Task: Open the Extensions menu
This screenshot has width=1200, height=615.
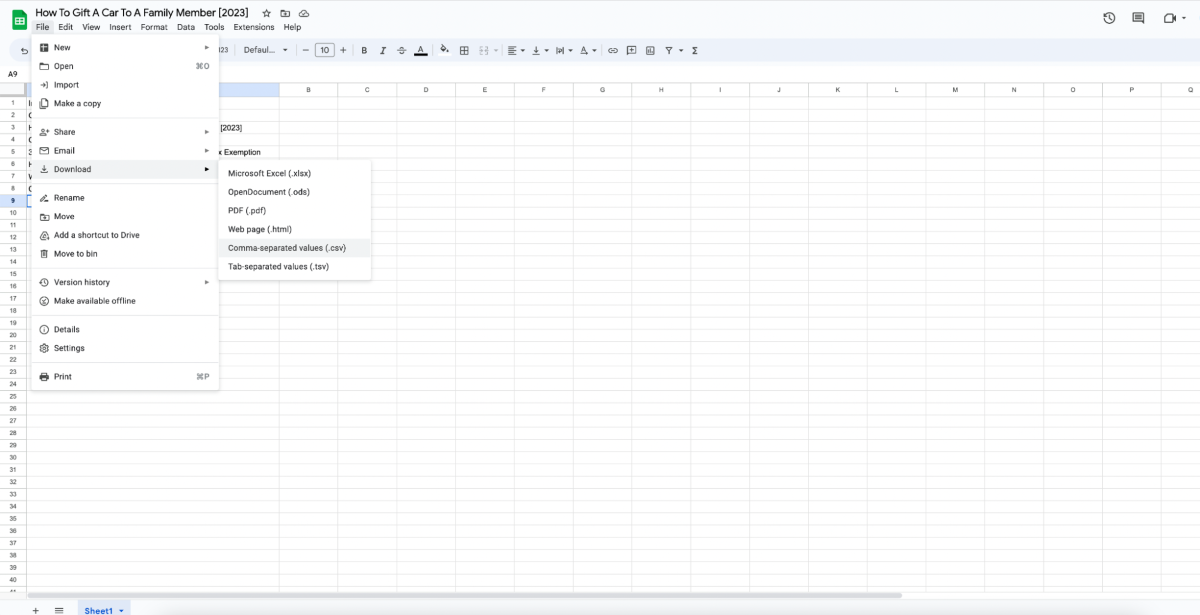Action: (x=254, y=27)
